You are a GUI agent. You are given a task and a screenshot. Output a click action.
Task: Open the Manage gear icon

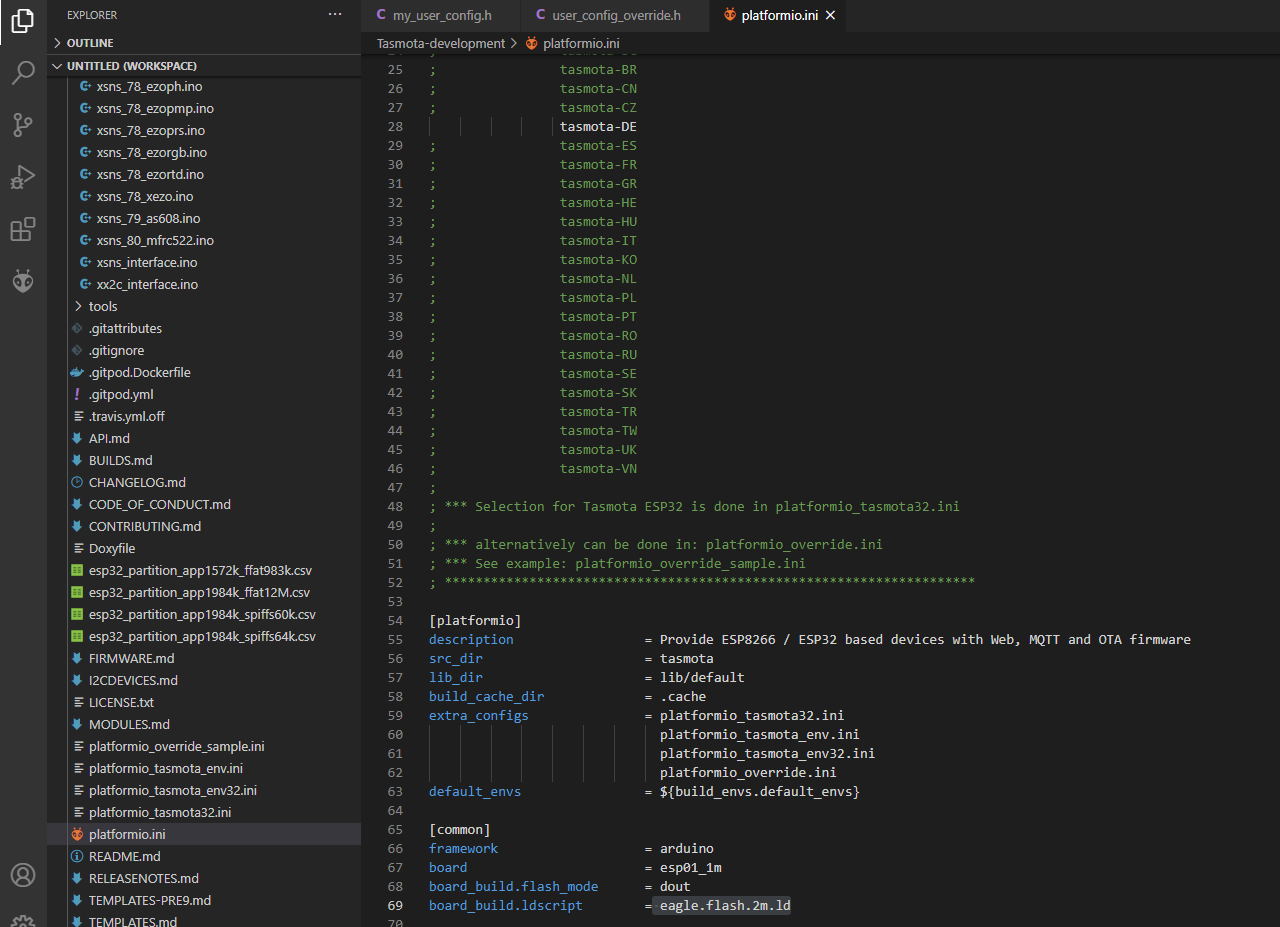click(x=23, y=920)
